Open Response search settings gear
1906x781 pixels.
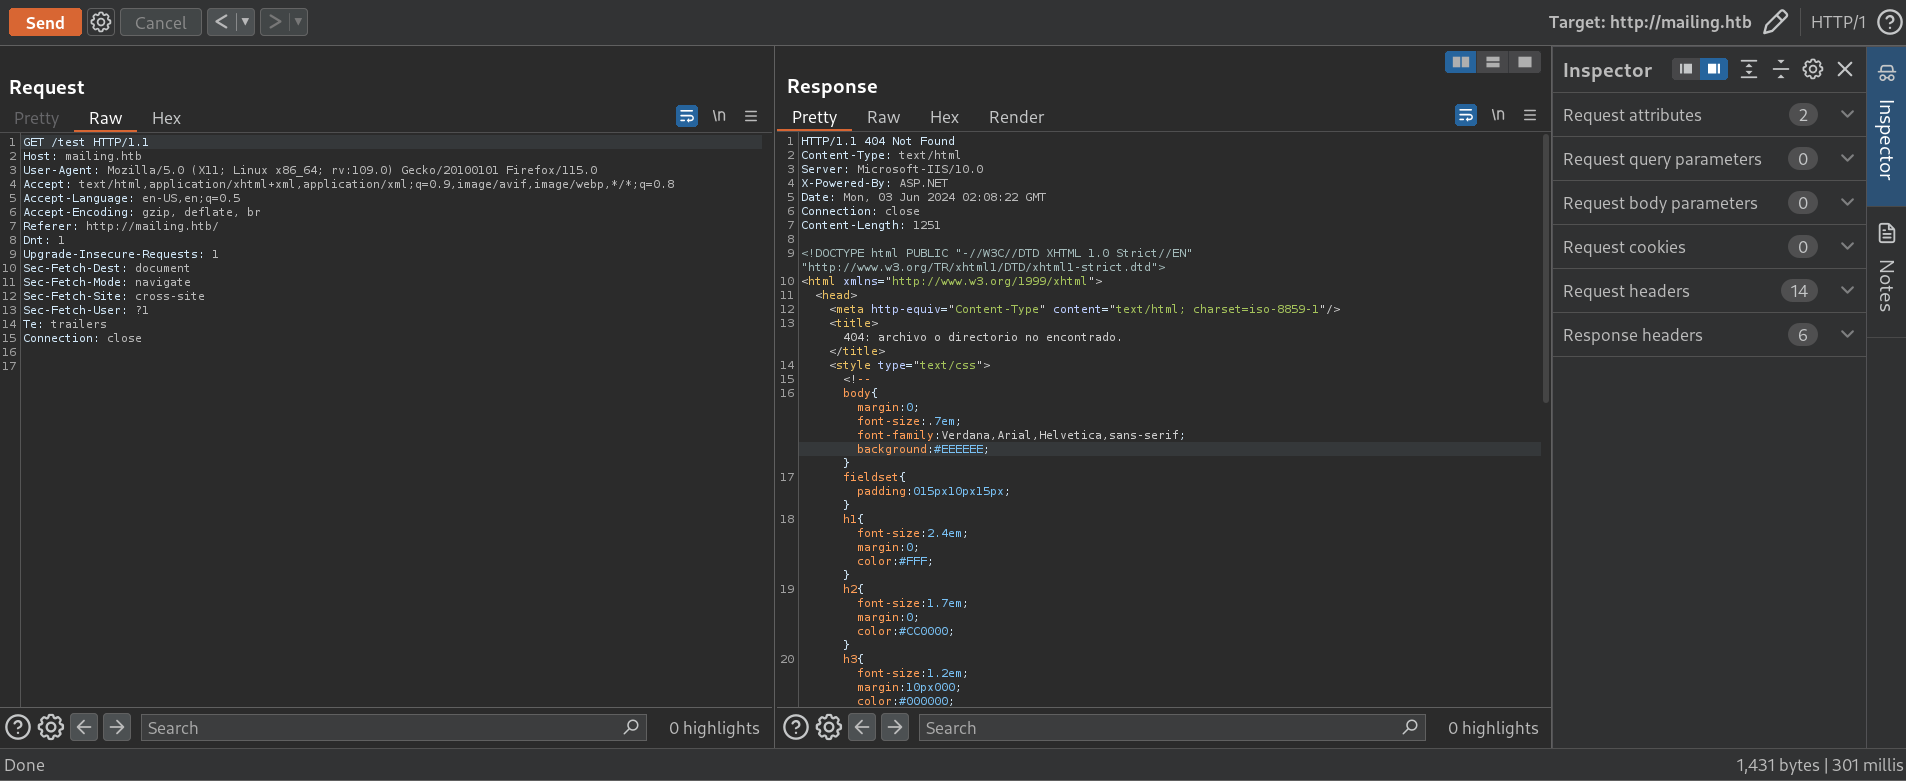[x=829, y=727]
